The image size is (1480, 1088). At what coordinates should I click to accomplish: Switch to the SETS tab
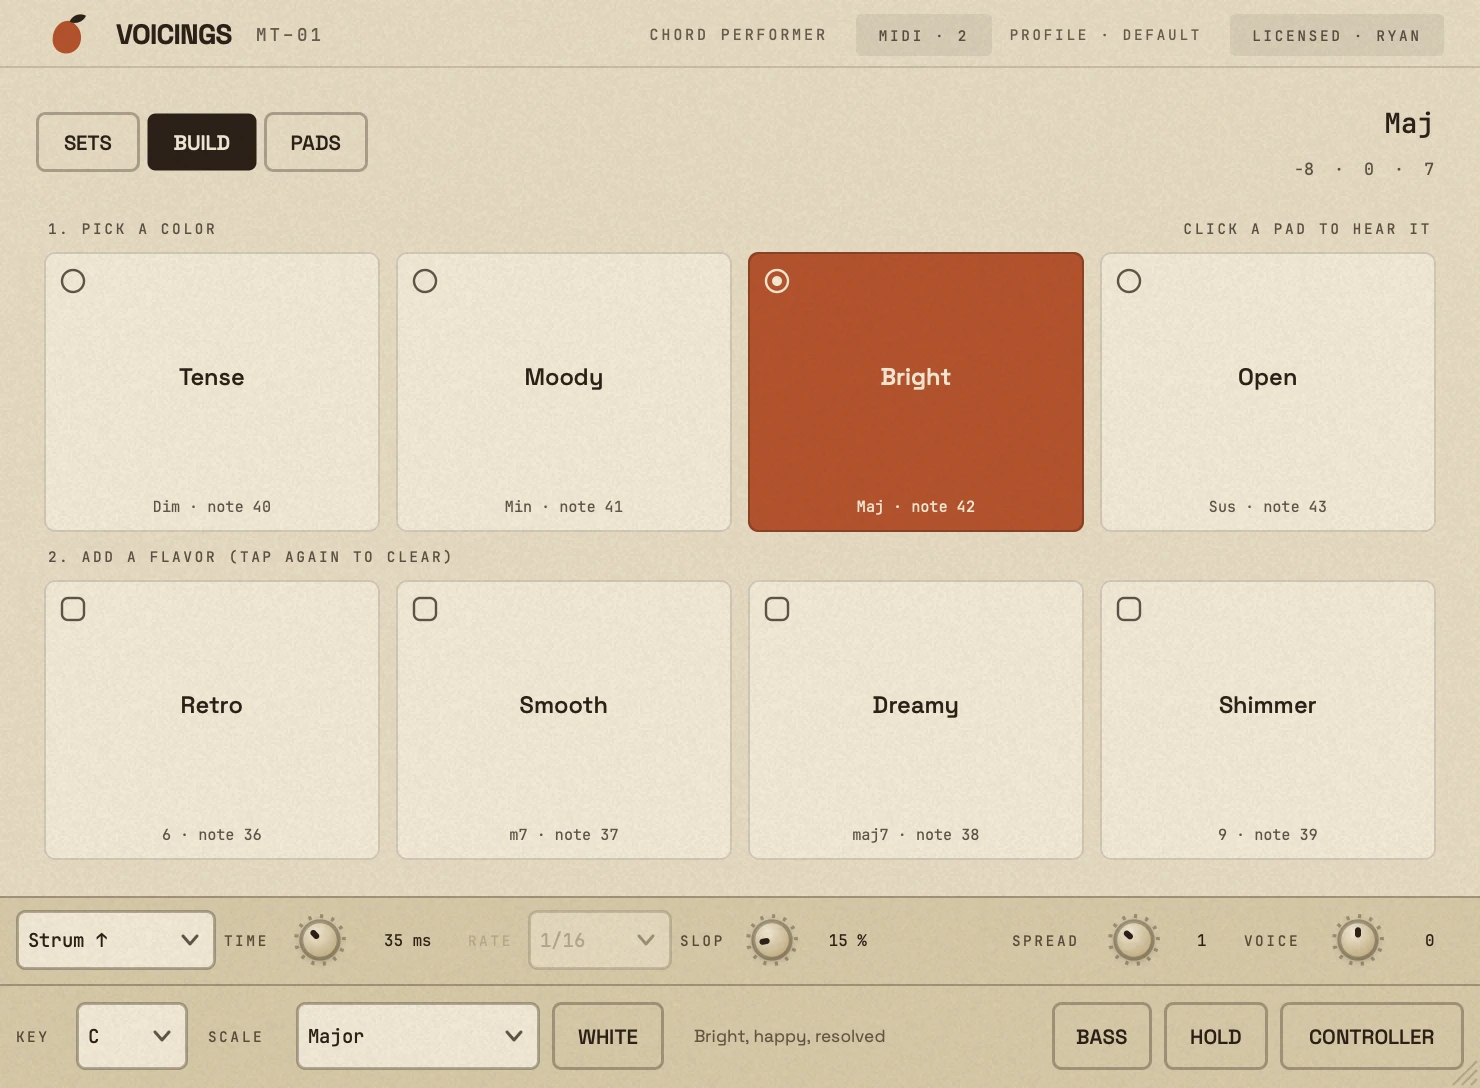[x=88, y=142]
